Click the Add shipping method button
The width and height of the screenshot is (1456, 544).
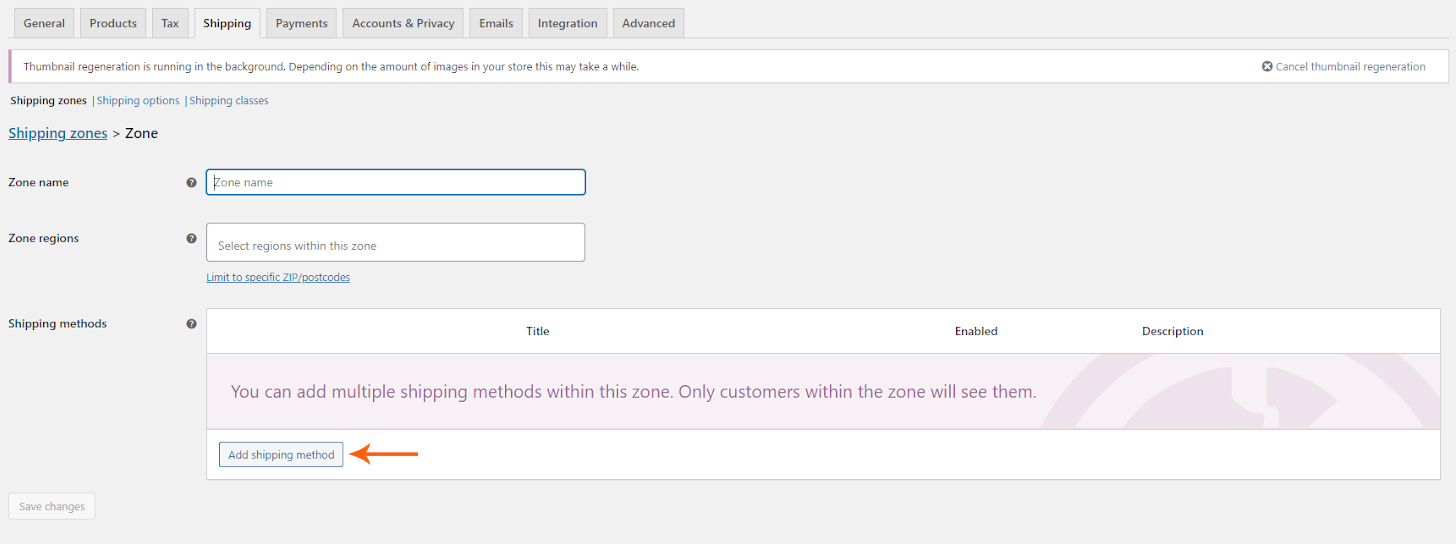click(281, 455)
